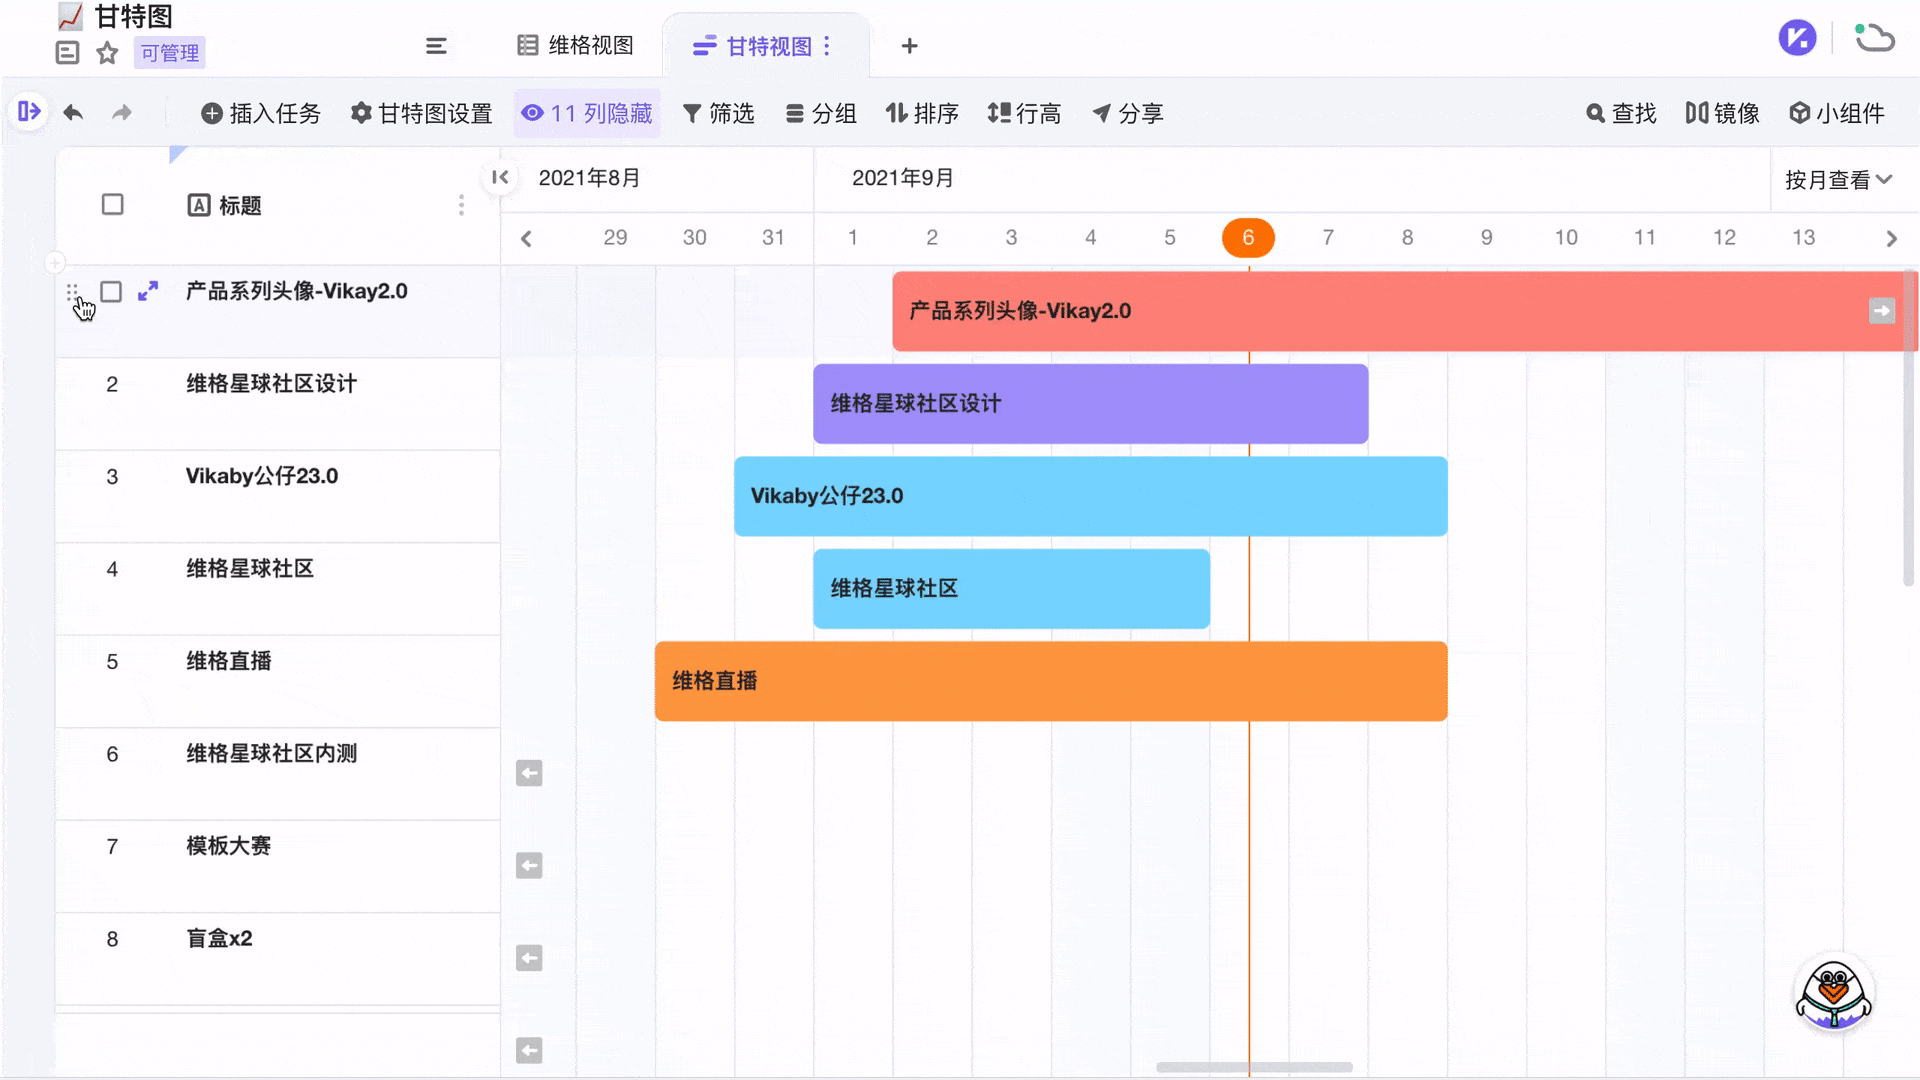Click the 排序 sort icon

click(897, 113)
